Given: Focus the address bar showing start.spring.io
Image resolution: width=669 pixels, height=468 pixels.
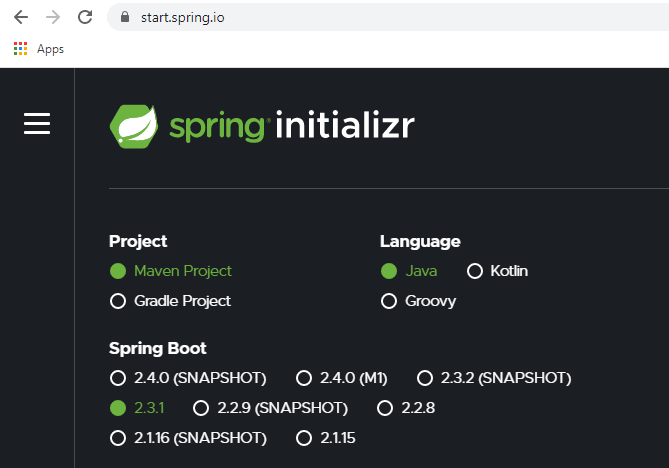Looking at the screenshot, I should pos(387,17).
